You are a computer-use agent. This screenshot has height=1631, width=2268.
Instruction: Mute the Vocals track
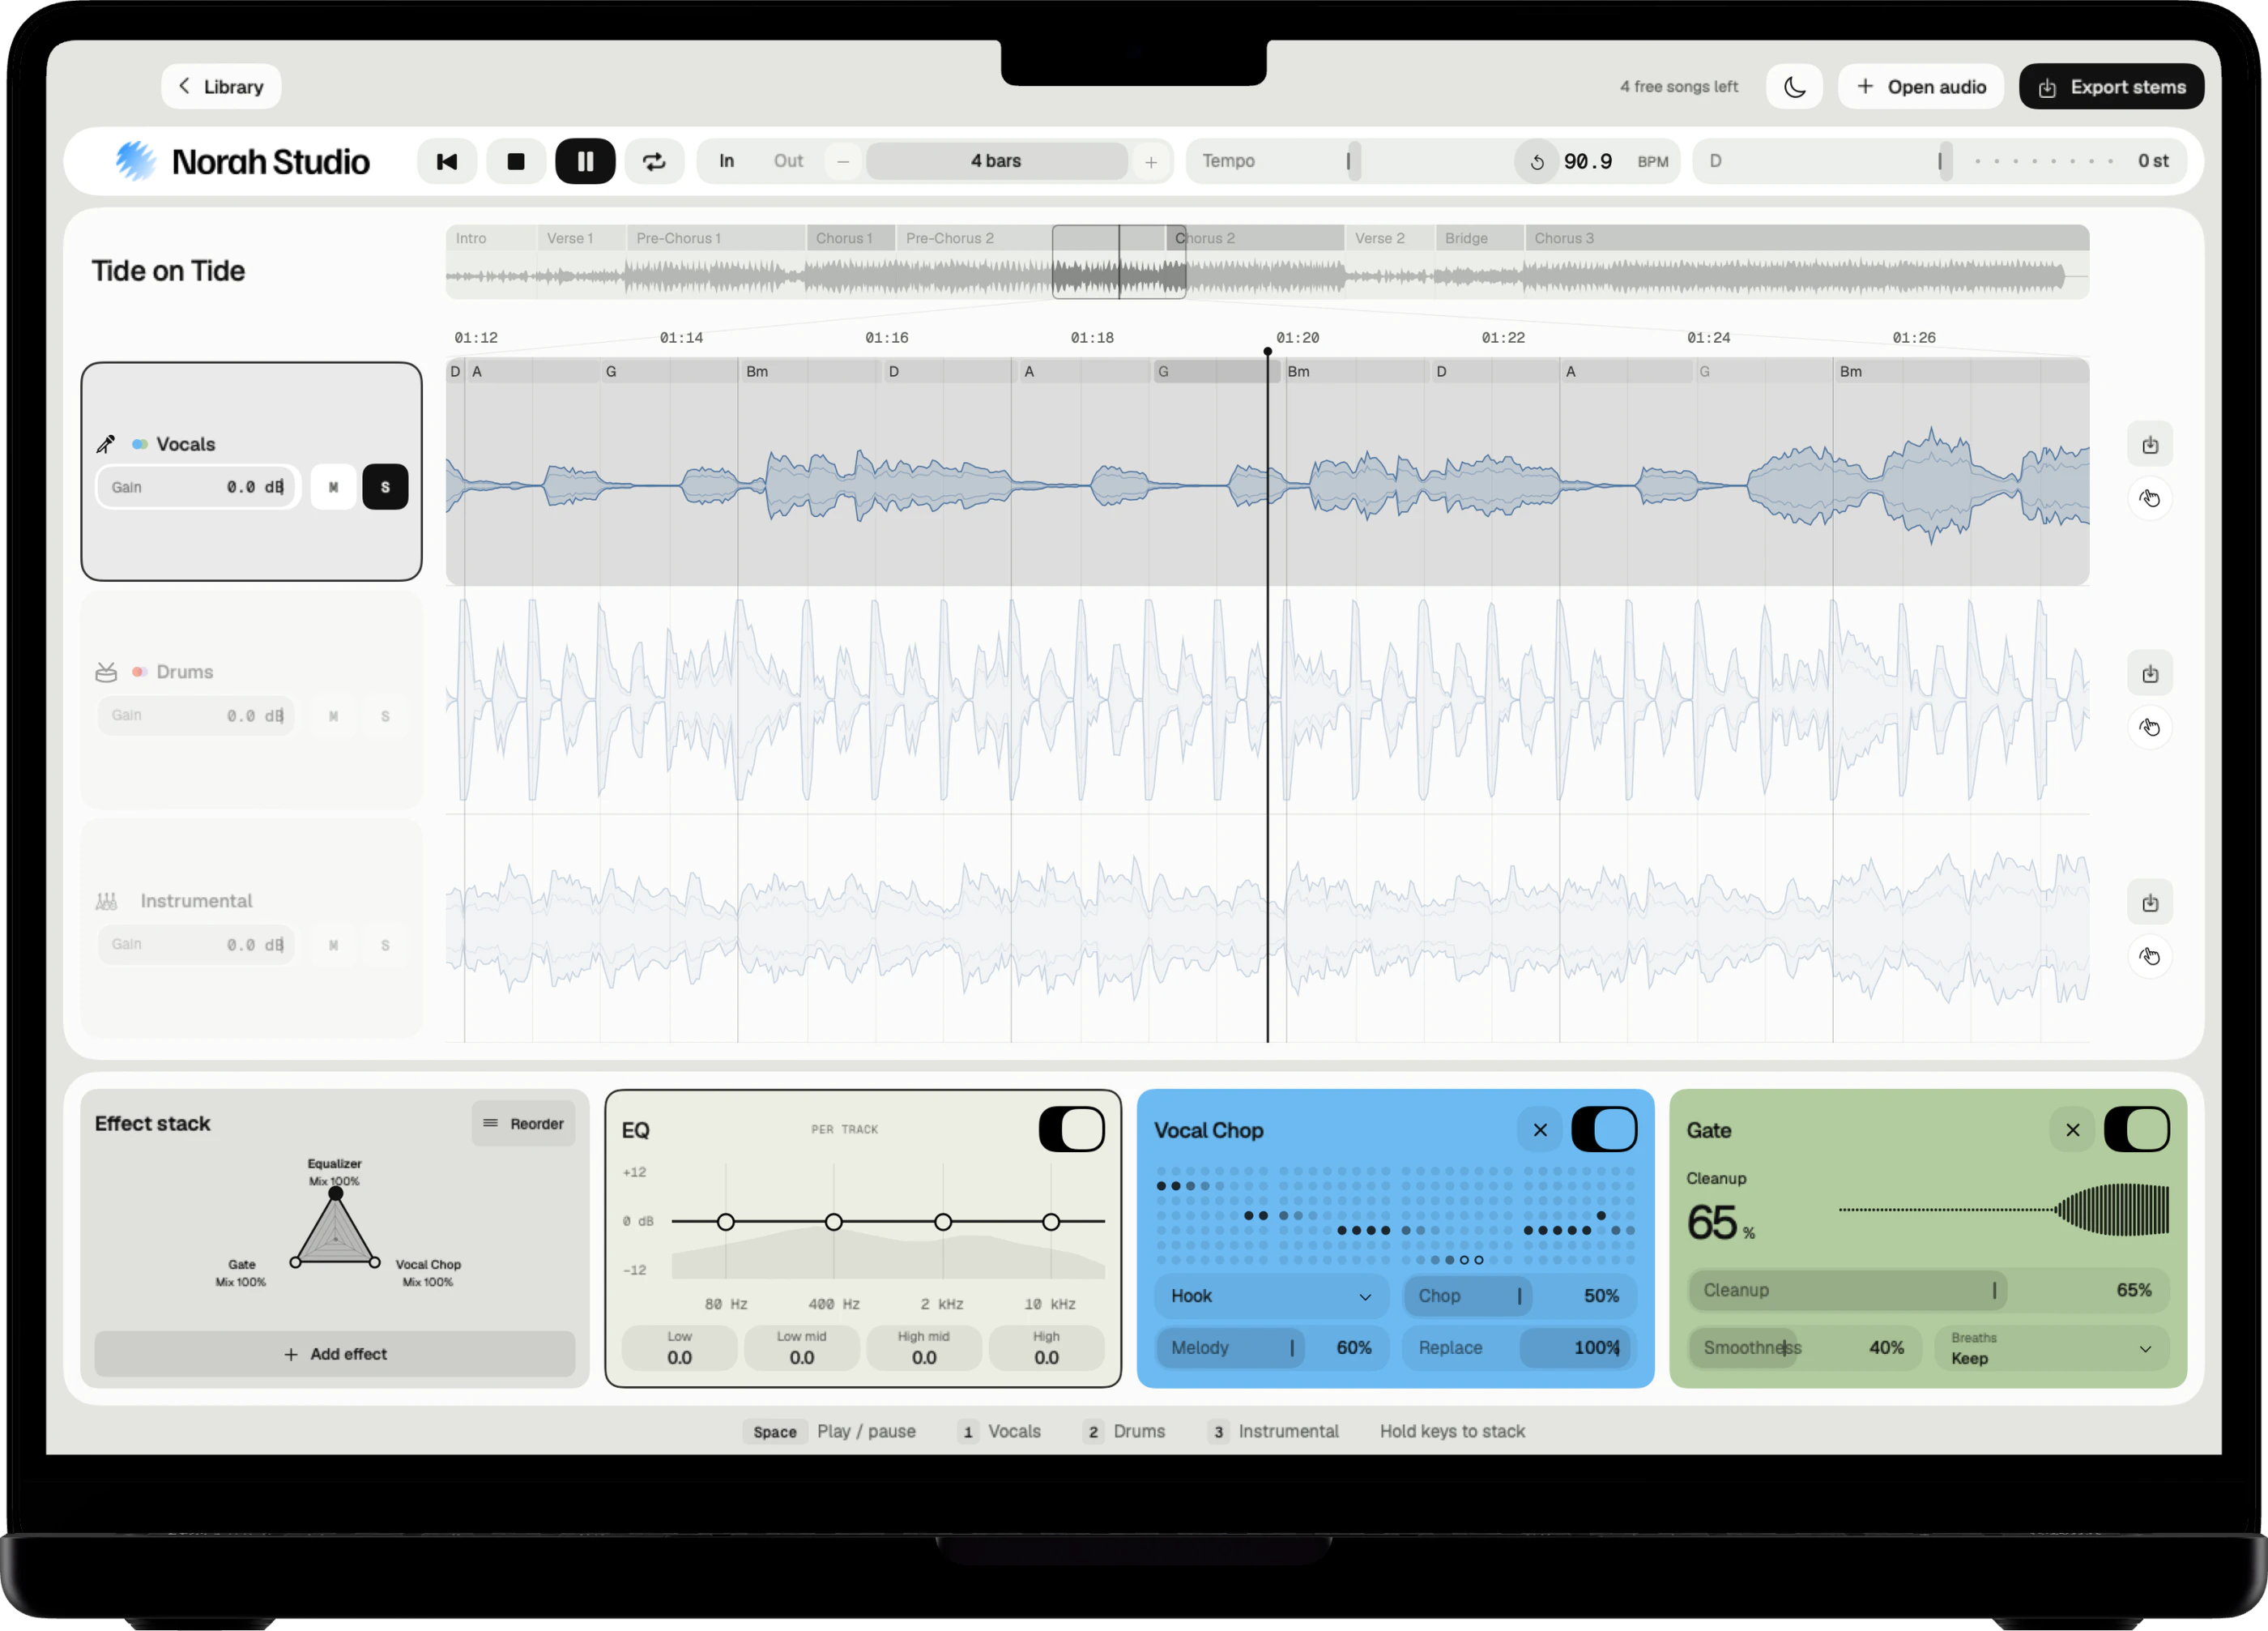click(333, 487)
